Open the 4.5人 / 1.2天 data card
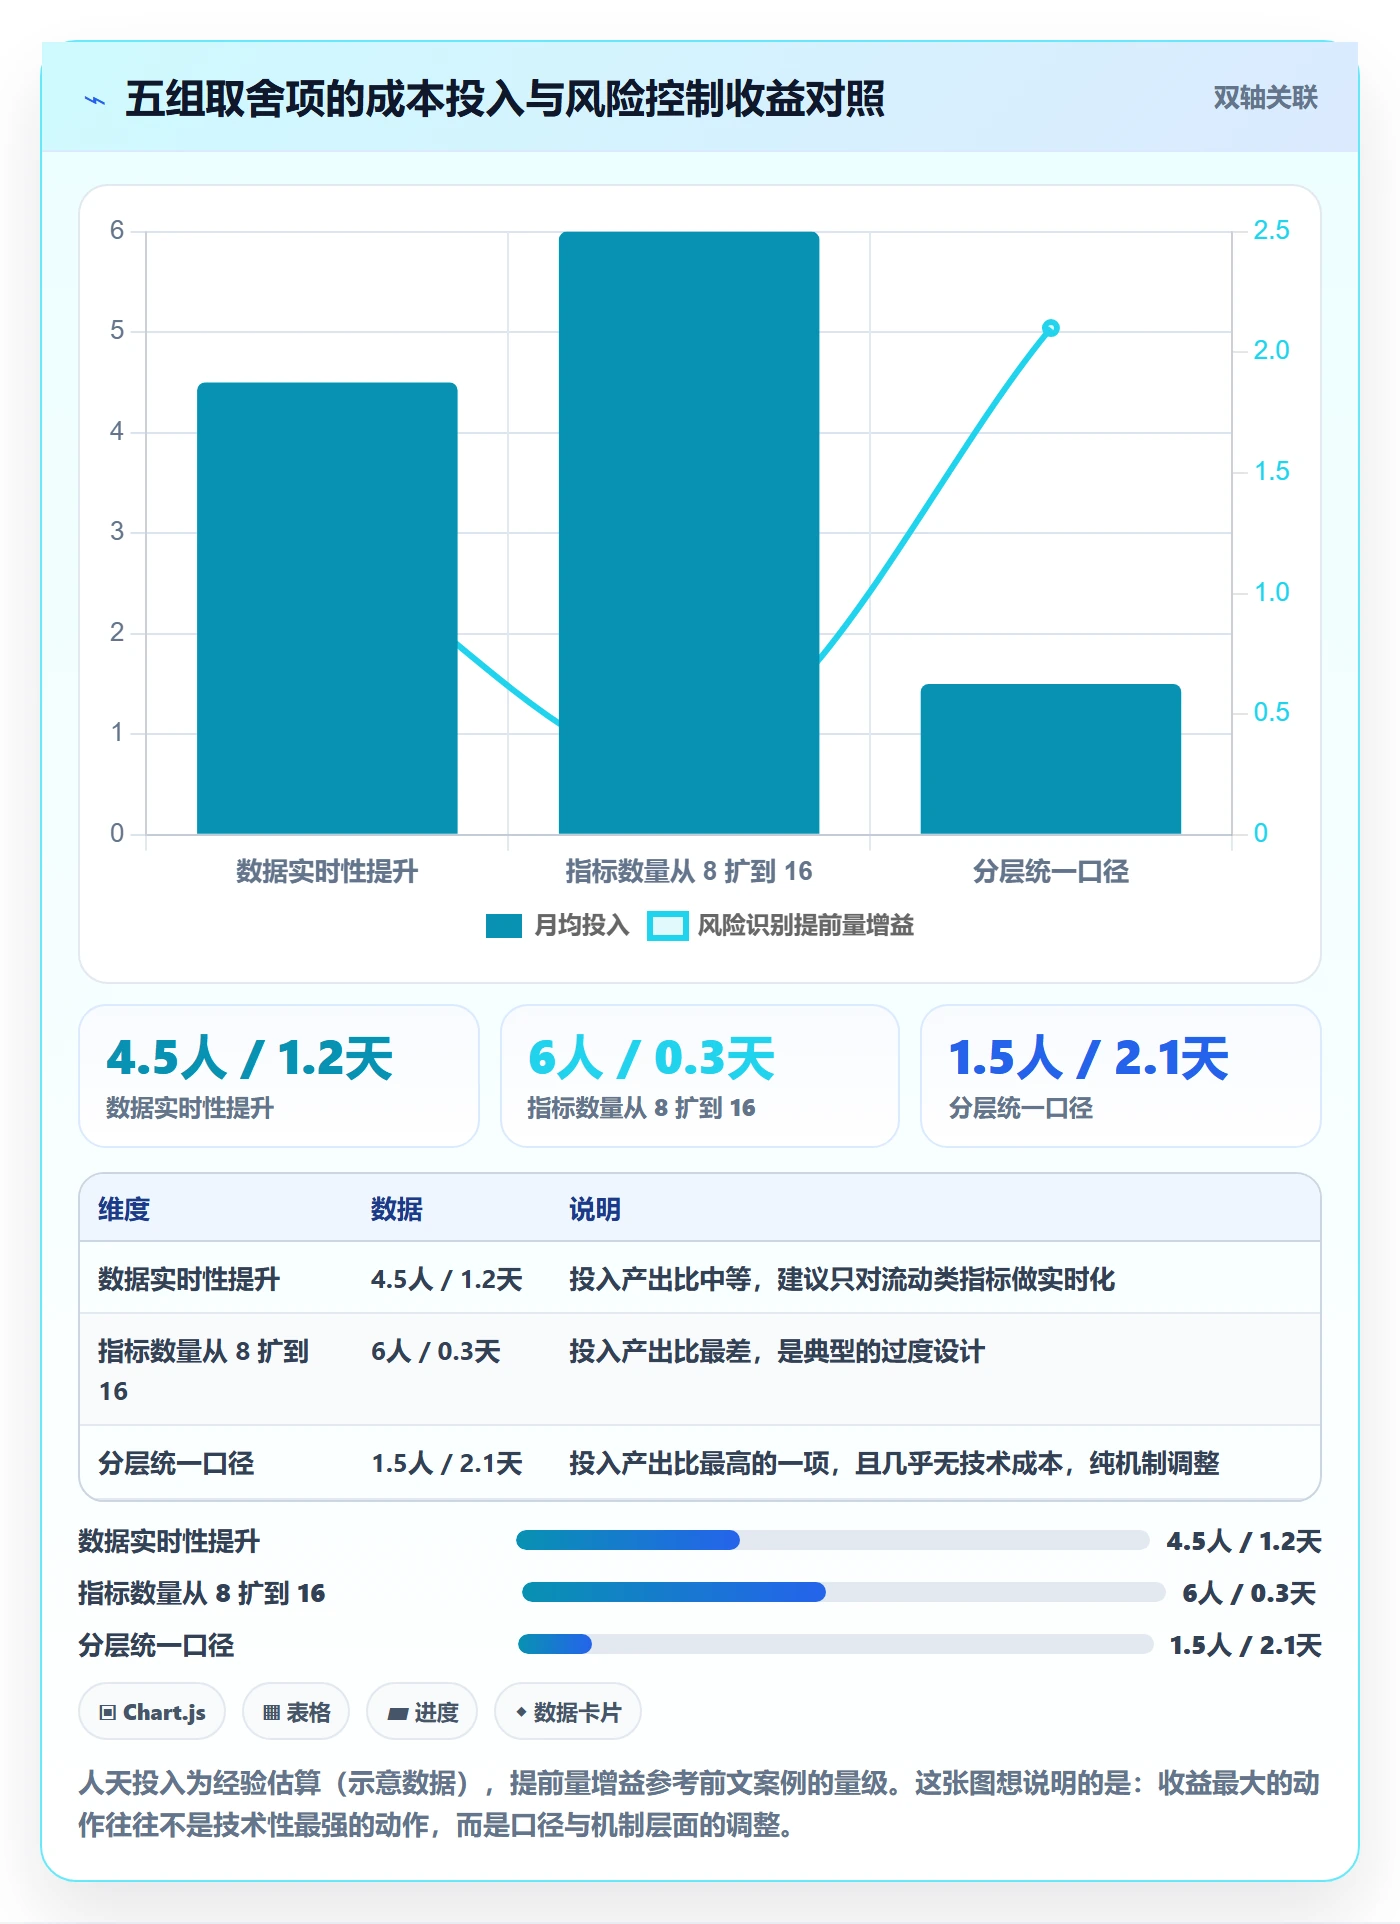The image size is (1400, 1924). click(279, 1076)
